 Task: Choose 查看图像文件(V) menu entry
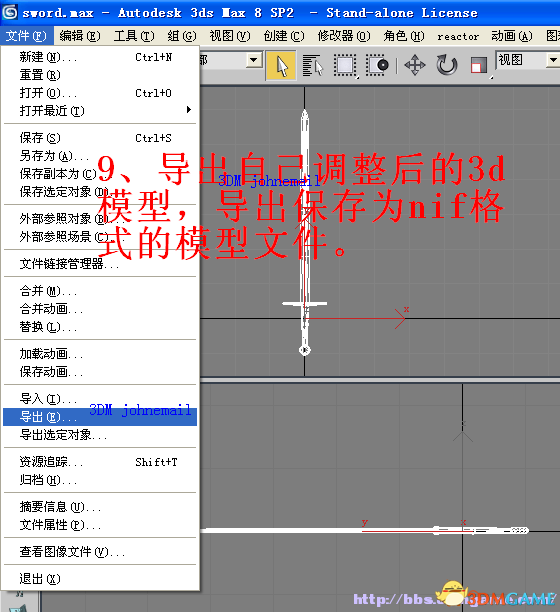tap(100, 552)
